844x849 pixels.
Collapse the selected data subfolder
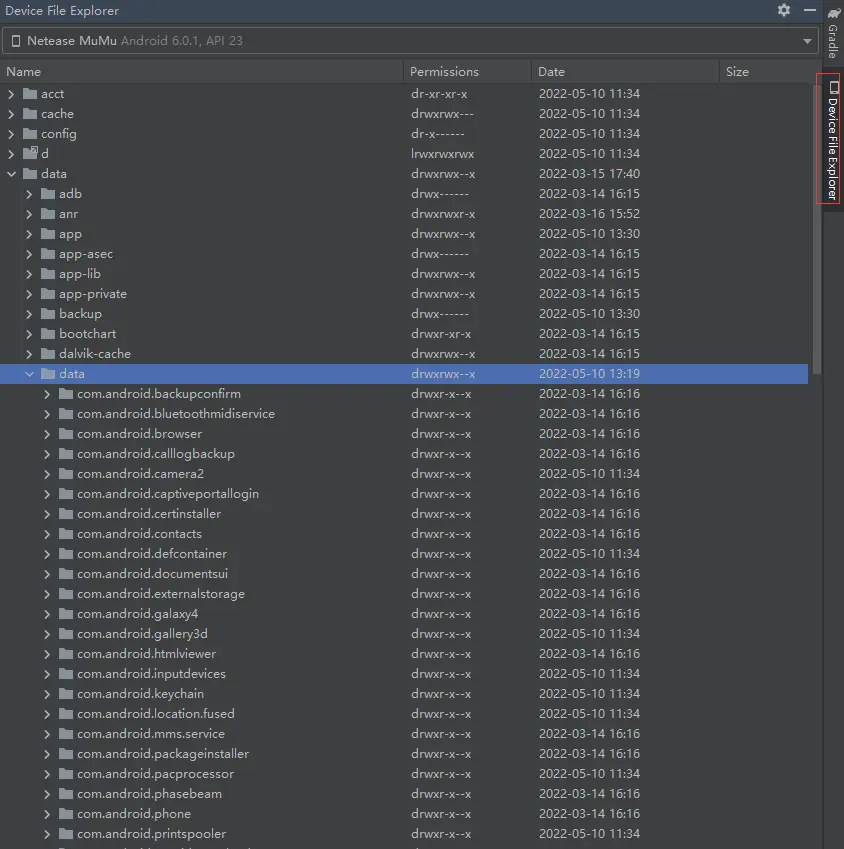pos(30,374)
